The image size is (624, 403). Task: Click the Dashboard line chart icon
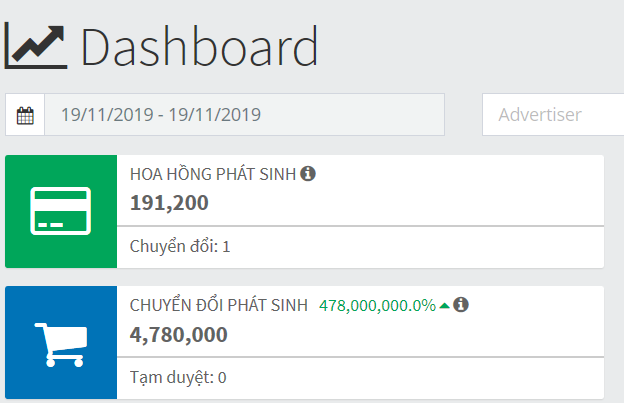coord(36,45)
